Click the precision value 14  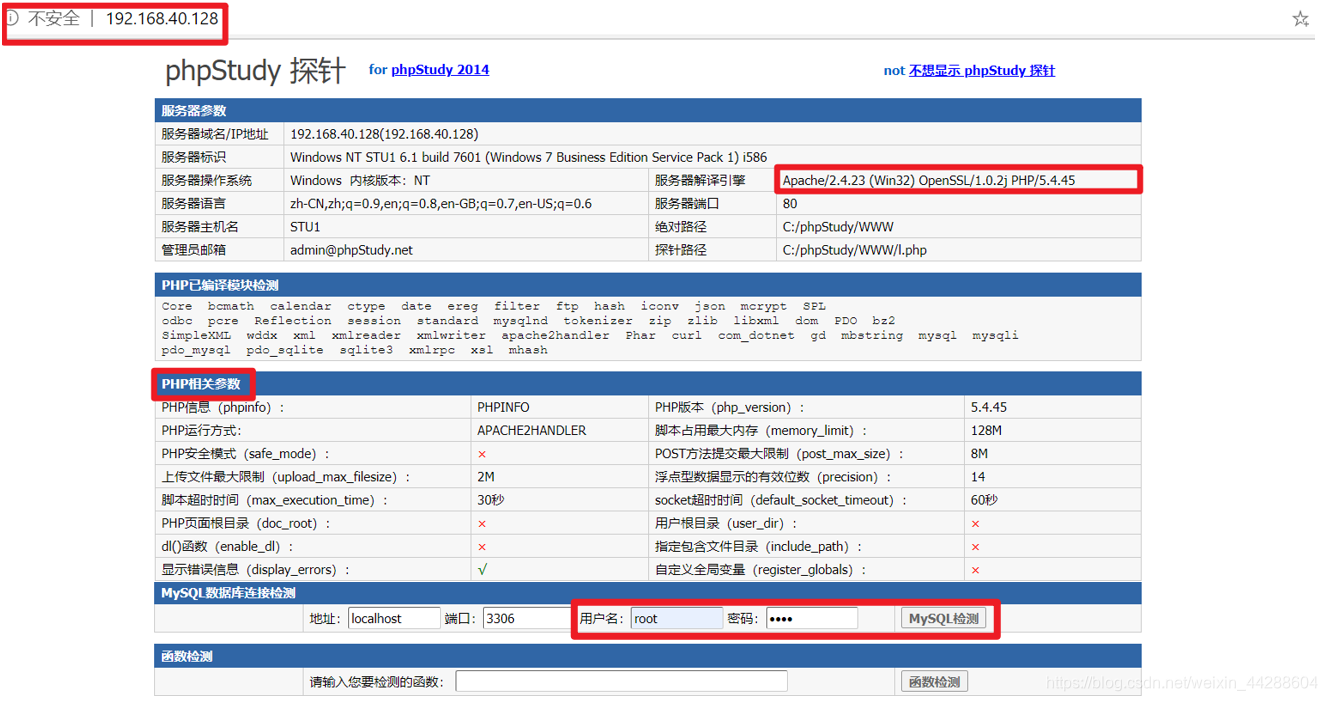pyautogui.click(x=978, y=477)
